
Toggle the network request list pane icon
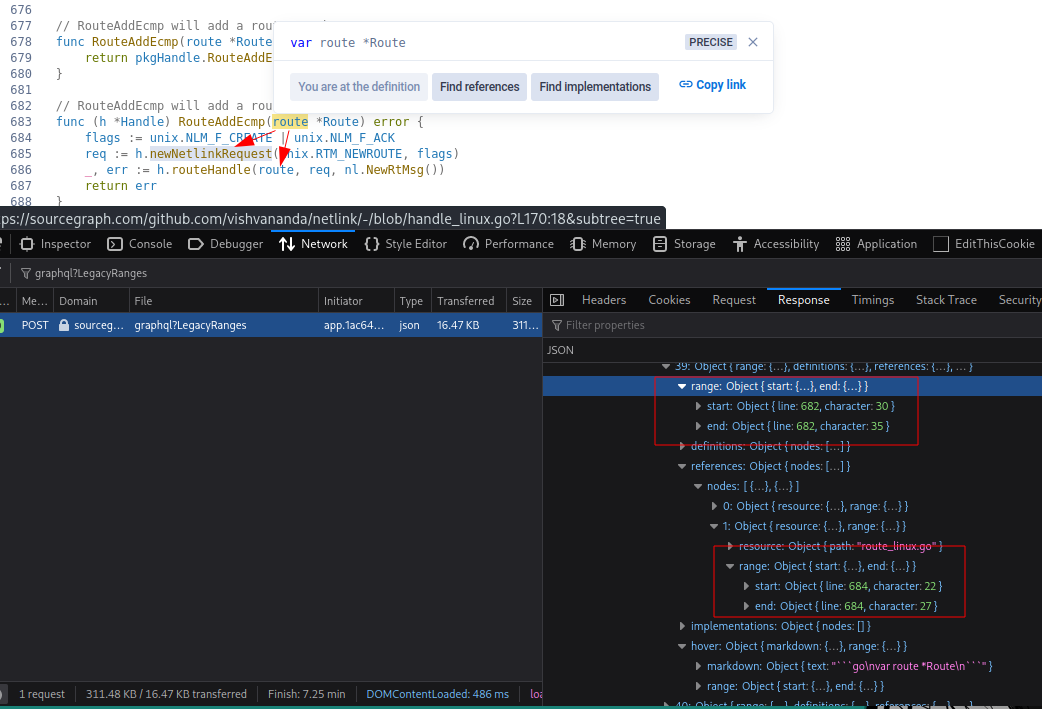pos(557,300)
